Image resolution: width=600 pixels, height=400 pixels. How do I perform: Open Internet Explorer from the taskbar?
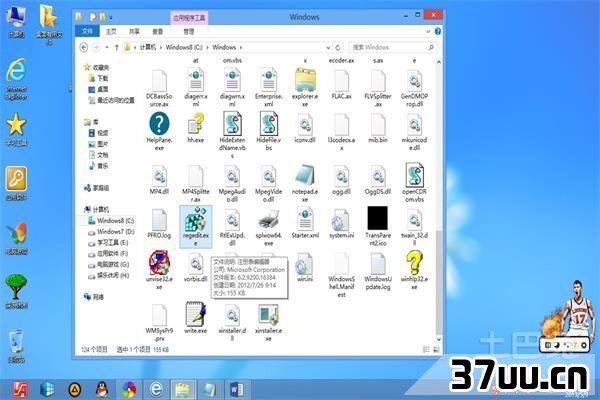[156, 389]
